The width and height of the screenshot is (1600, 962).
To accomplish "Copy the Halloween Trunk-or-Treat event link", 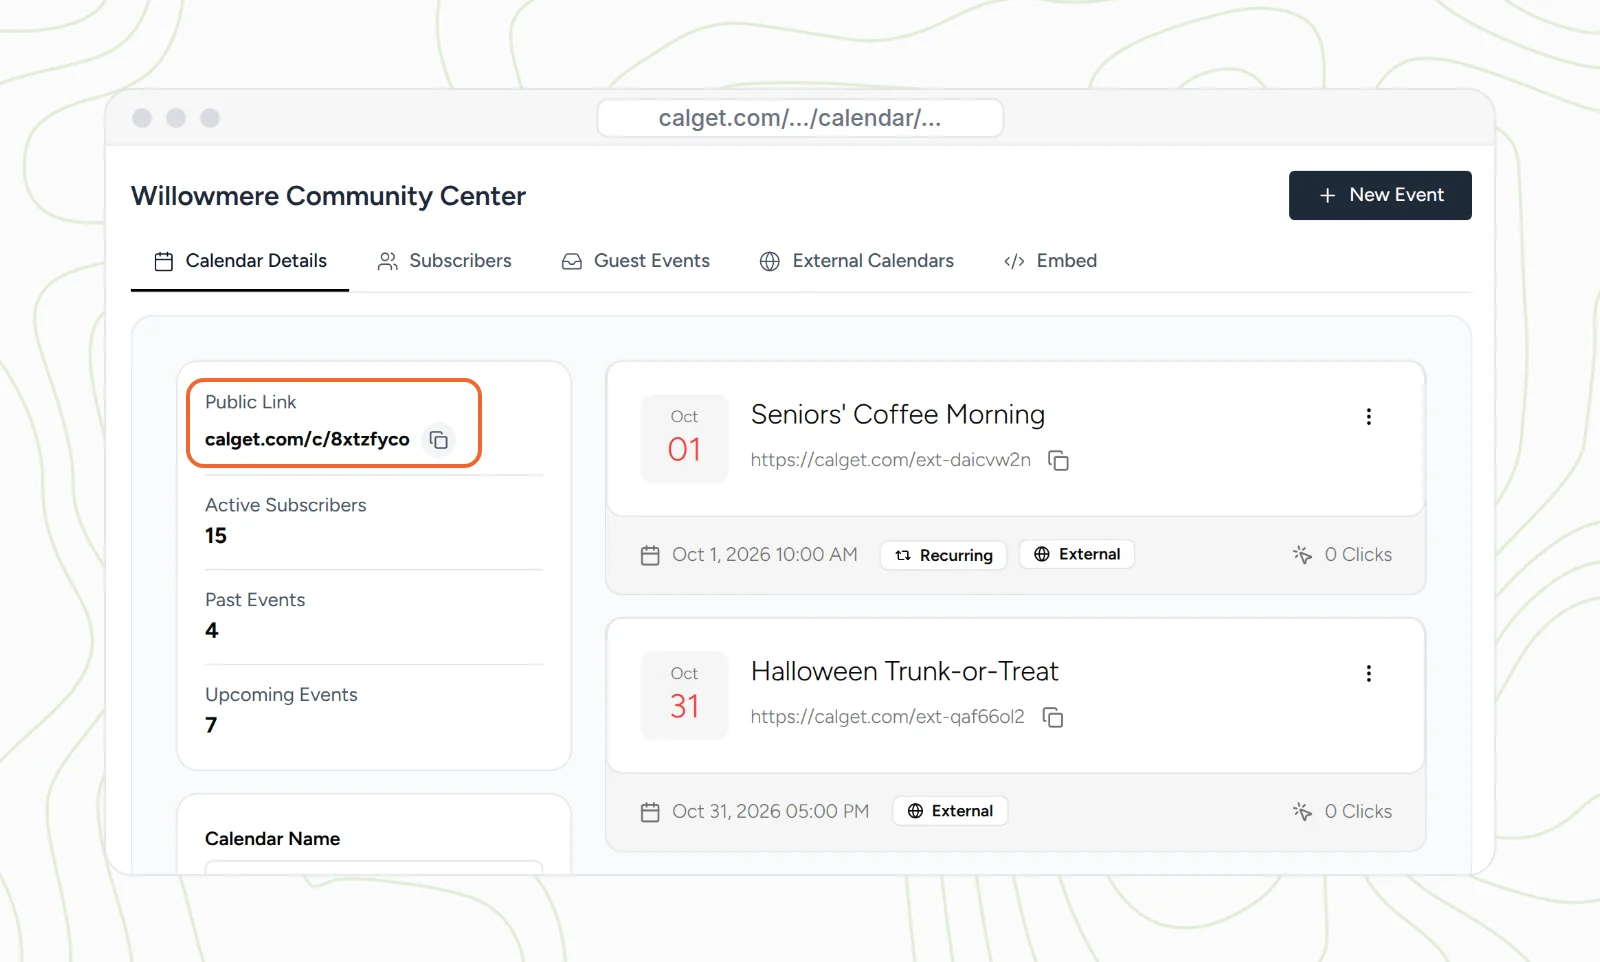I will pyautogui.click(x=1053, y=717).
